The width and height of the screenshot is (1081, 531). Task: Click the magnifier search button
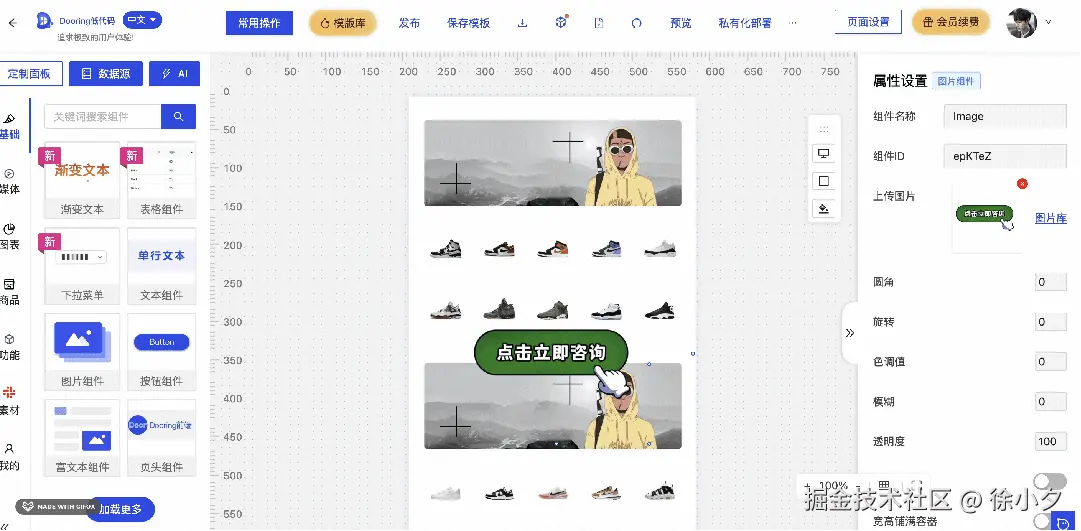179,117
